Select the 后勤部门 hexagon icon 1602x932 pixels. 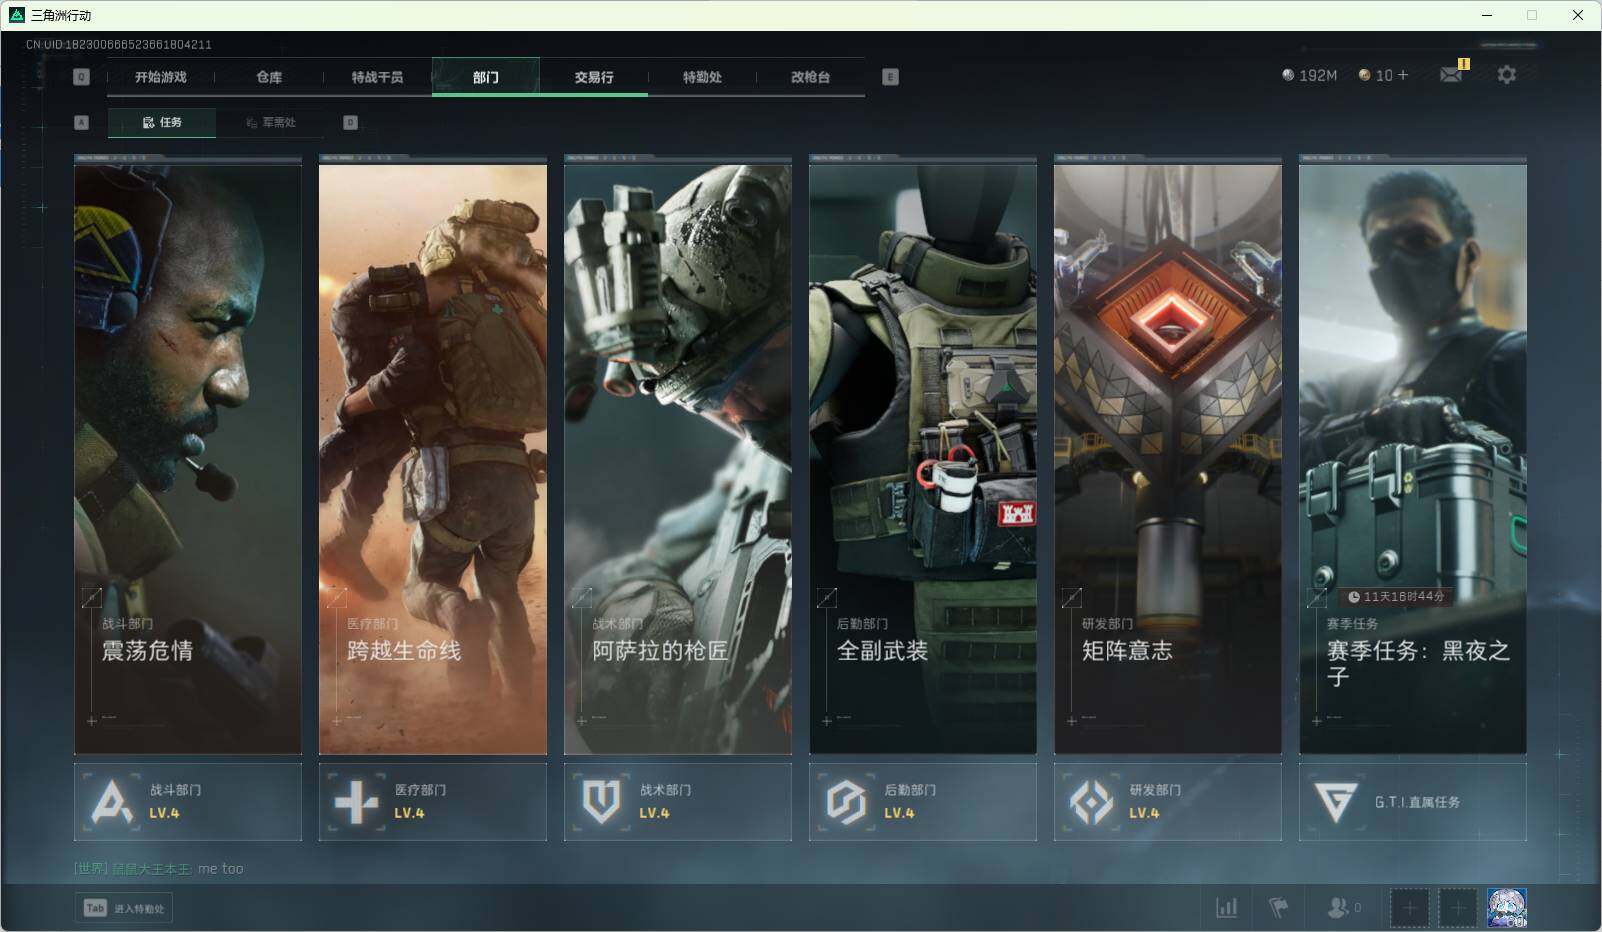[x=846, y=802]
